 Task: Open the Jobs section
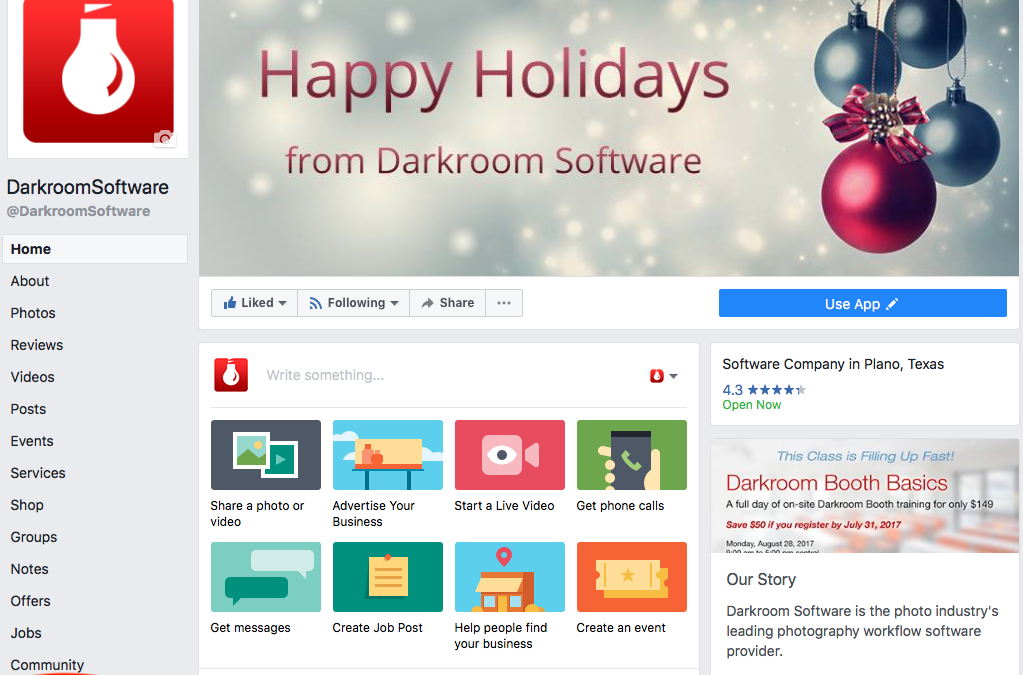(x=26, y=633)
